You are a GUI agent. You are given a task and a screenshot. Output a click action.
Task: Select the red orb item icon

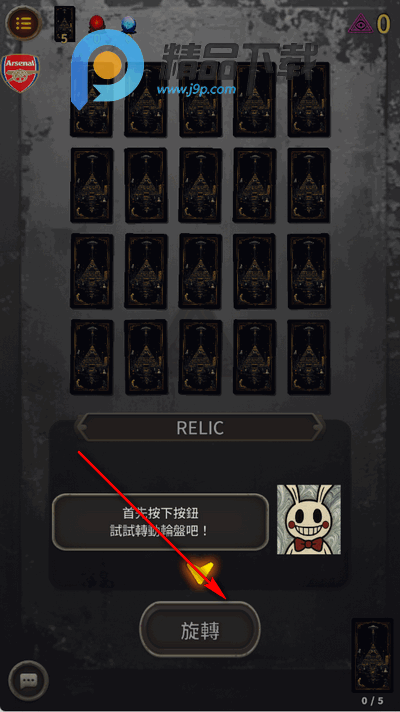tap(96, 24)
